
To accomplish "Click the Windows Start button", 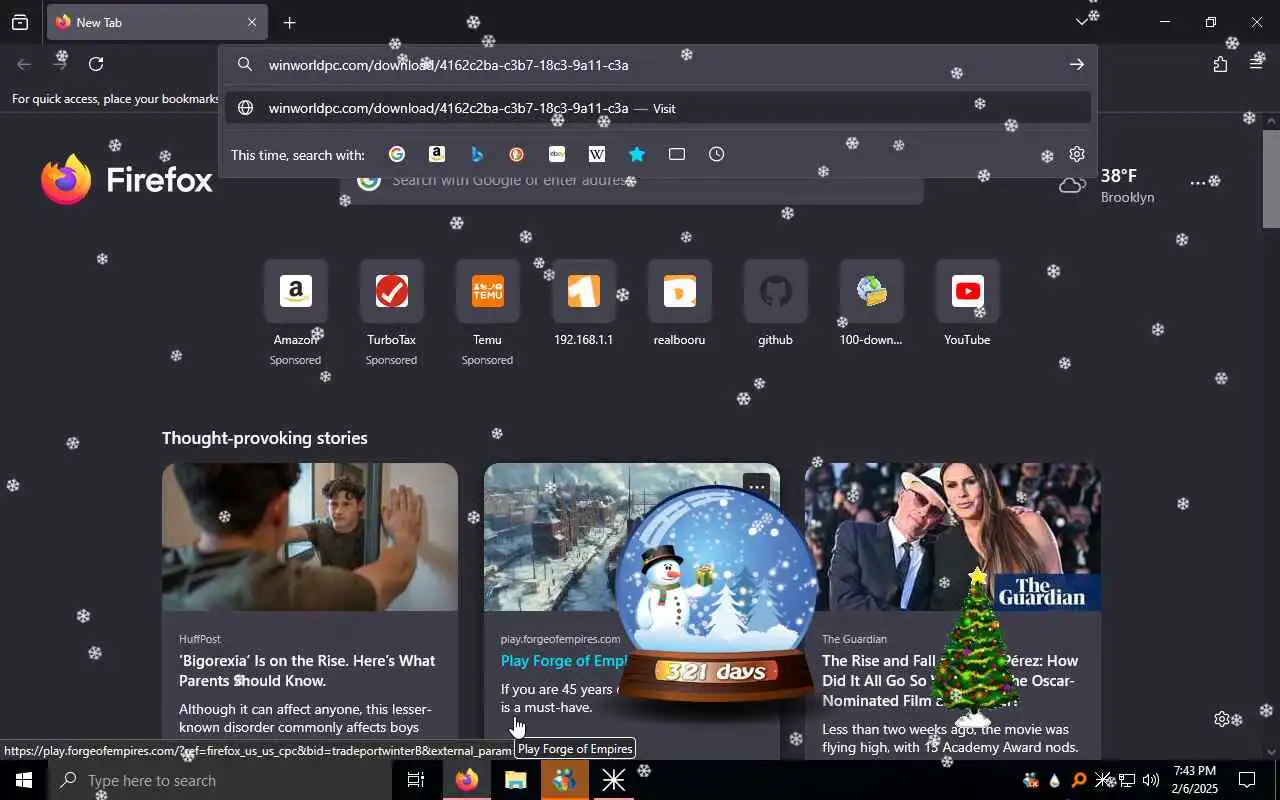I will pyautogui.click(x=24, y=780).
